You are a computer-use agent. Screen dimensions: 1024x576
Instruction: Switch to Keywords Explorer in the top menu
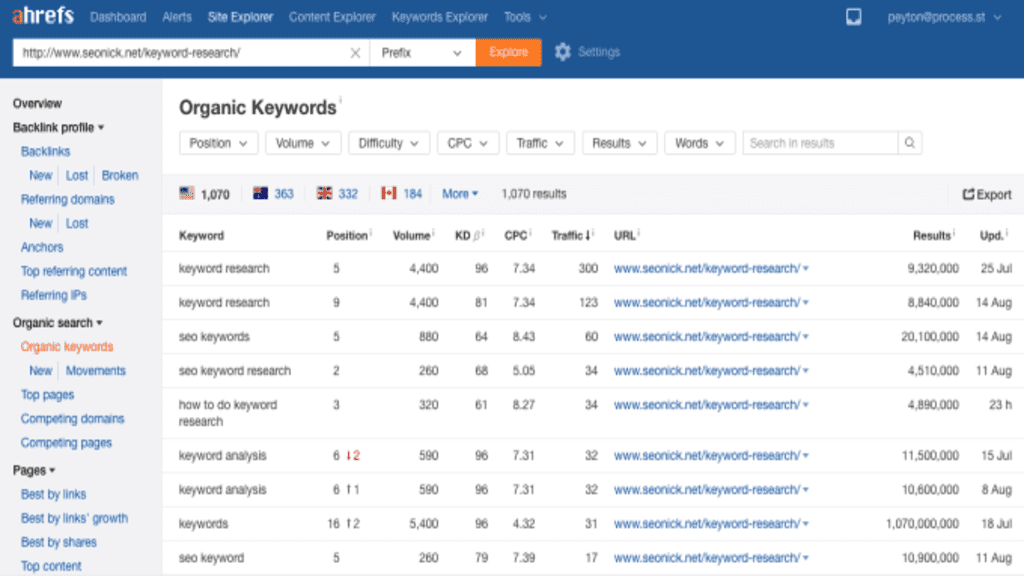coord(440,16)
